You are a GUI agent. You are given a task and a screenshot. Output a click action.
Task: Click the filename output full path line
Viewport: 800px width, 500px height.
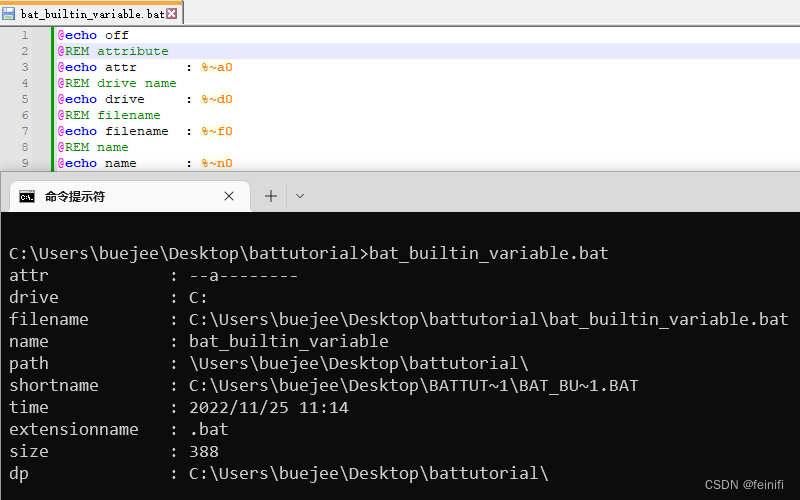[x=488, y=320]
